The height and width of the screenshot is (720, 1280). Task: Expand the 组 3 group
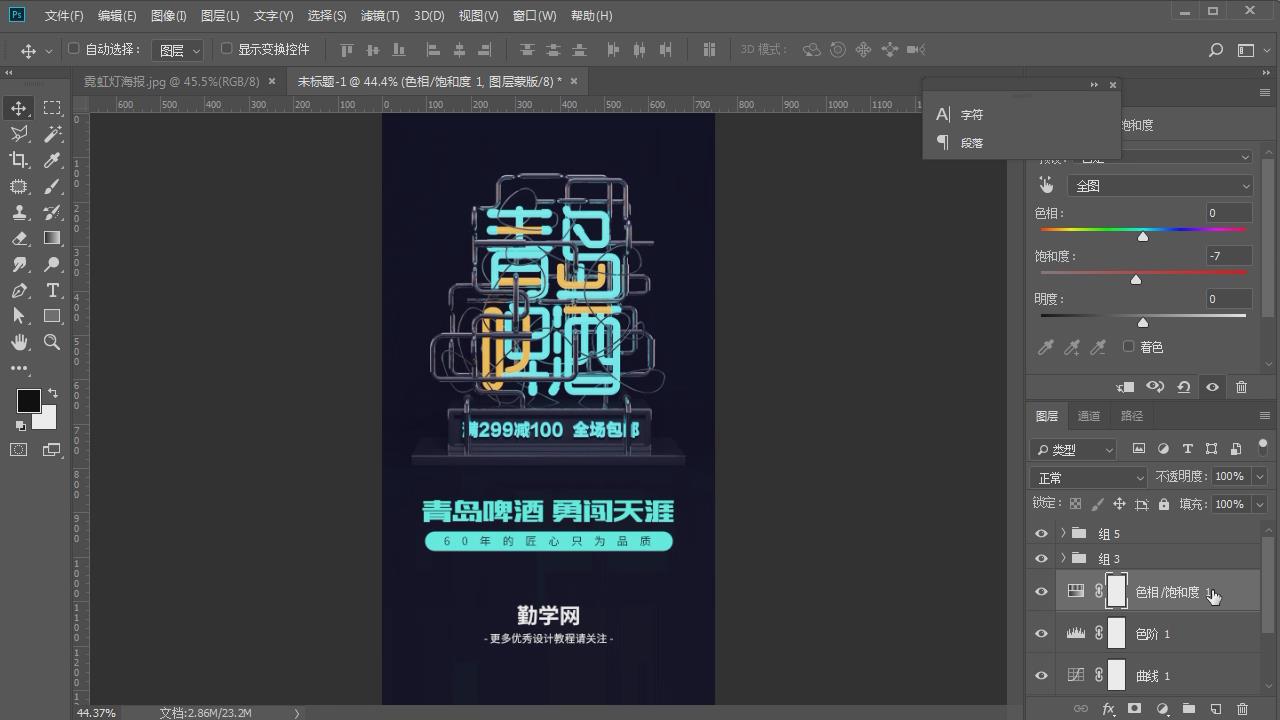point(1063,559)
